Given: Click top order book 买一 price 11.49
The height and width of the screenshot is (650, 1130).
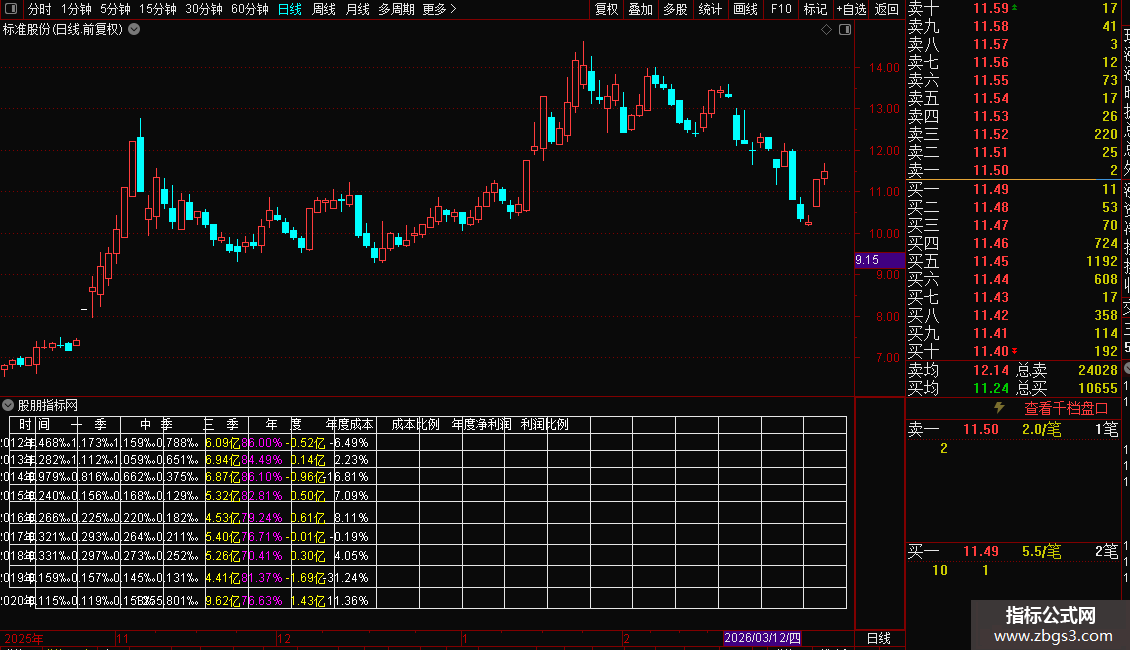Looking at the screenshot, I should (x=991, y=189).
